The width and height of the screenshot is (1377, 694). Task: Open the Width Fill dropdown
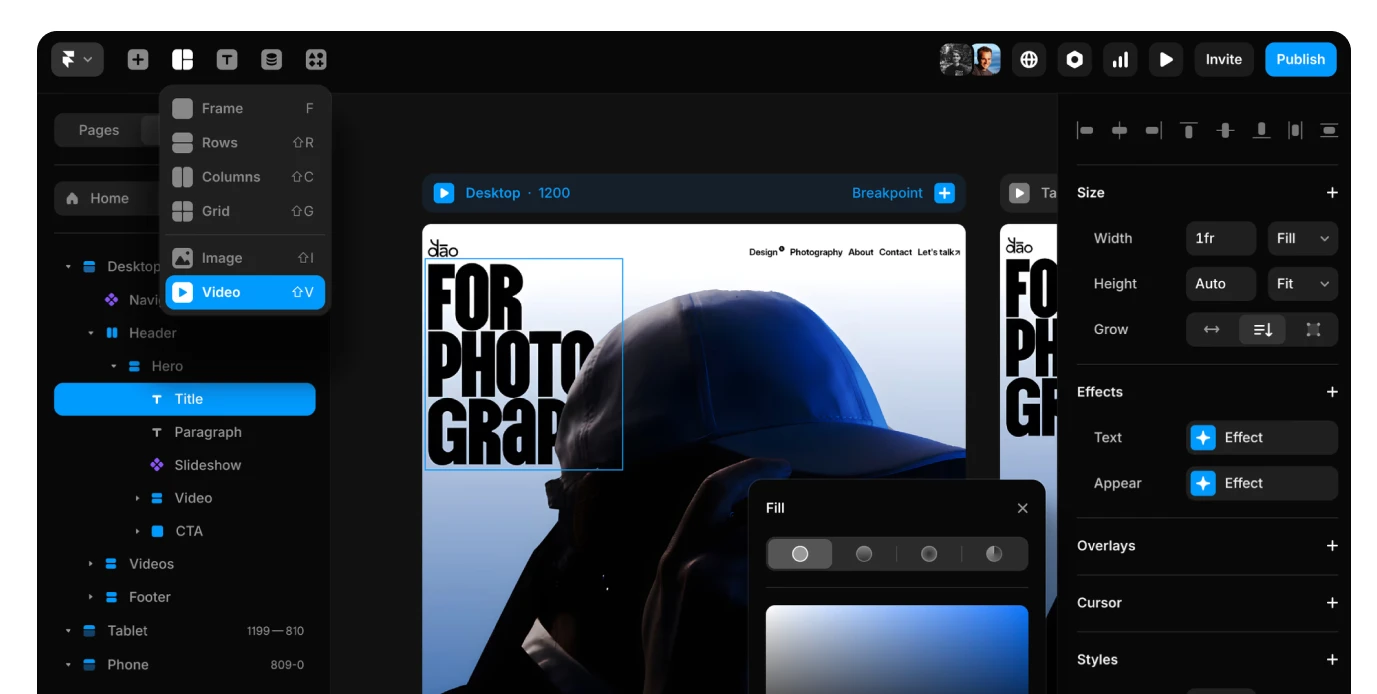(x=1302, y=238)
